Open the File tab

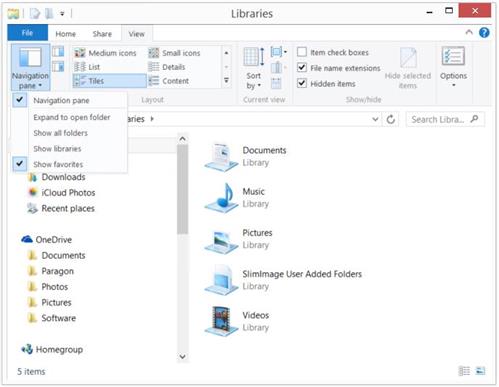[28, 33]
